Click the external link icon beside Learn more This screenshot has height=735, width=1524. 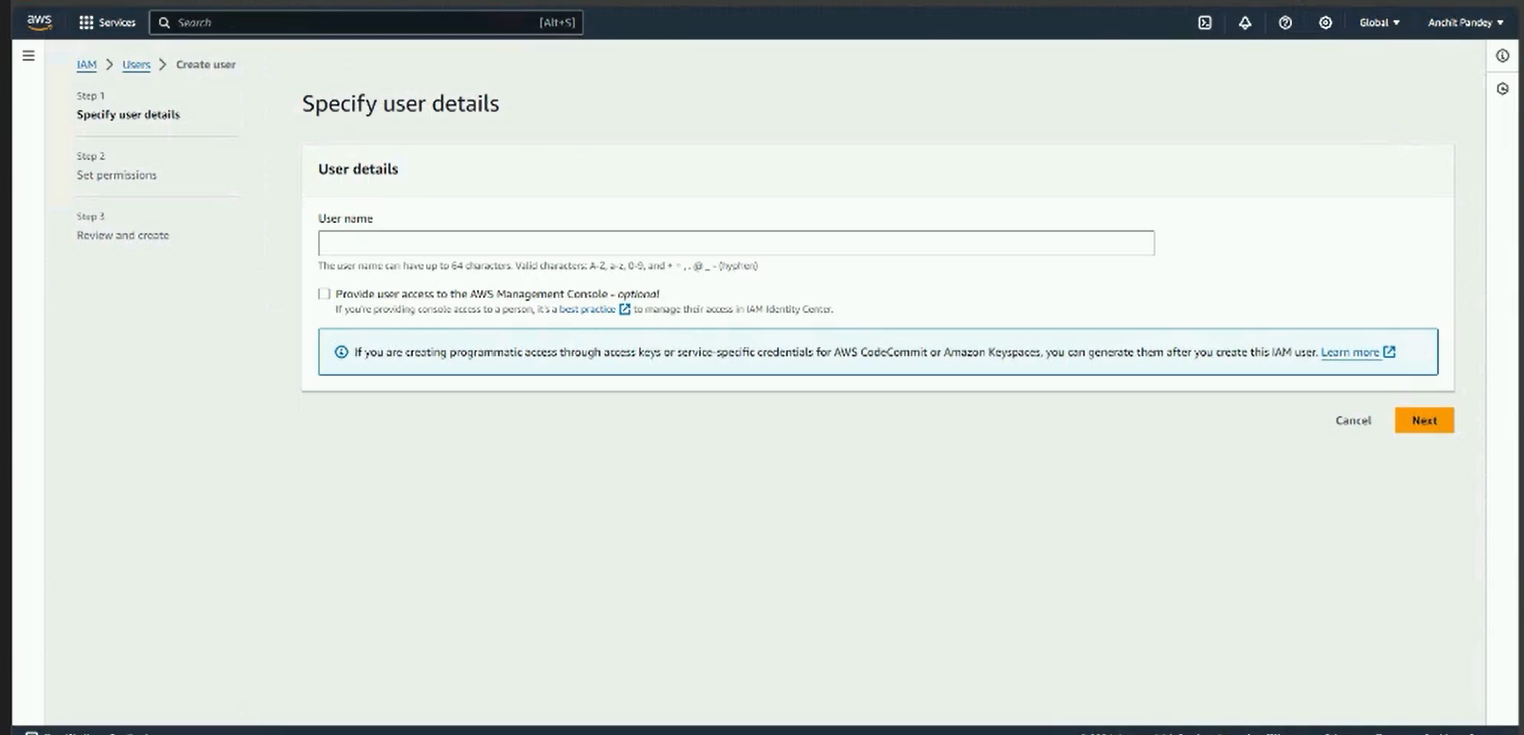pyautogui.click(x=1389, y=352)
